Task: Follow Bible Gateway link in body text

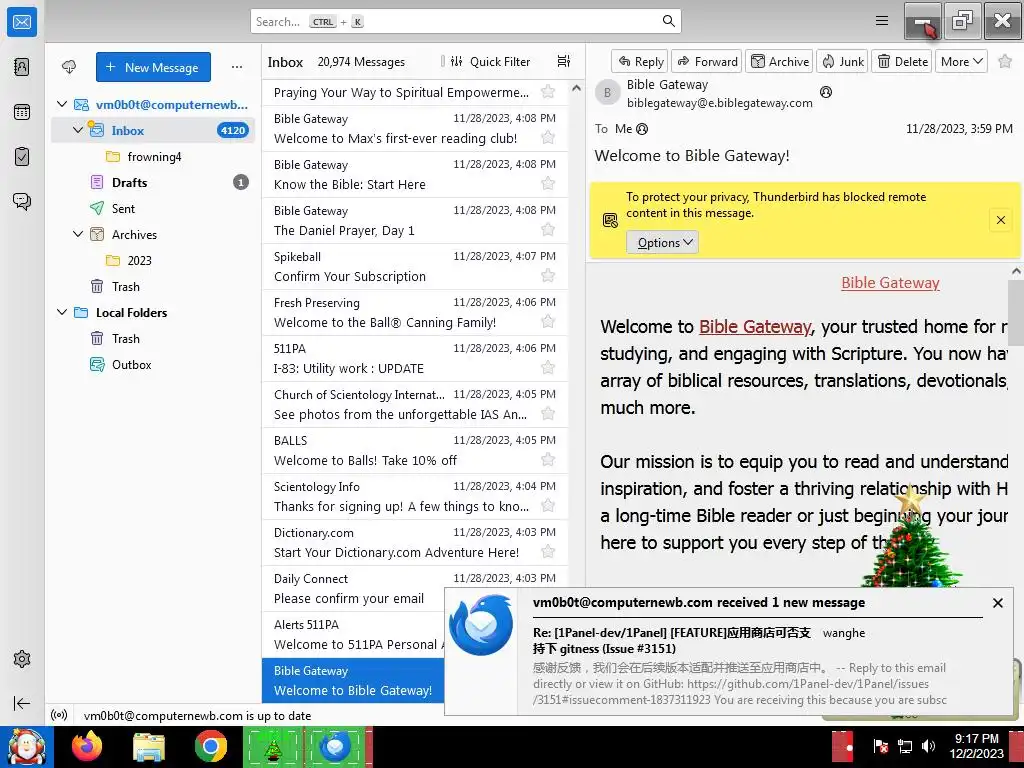Action: [x=754, y=327]
